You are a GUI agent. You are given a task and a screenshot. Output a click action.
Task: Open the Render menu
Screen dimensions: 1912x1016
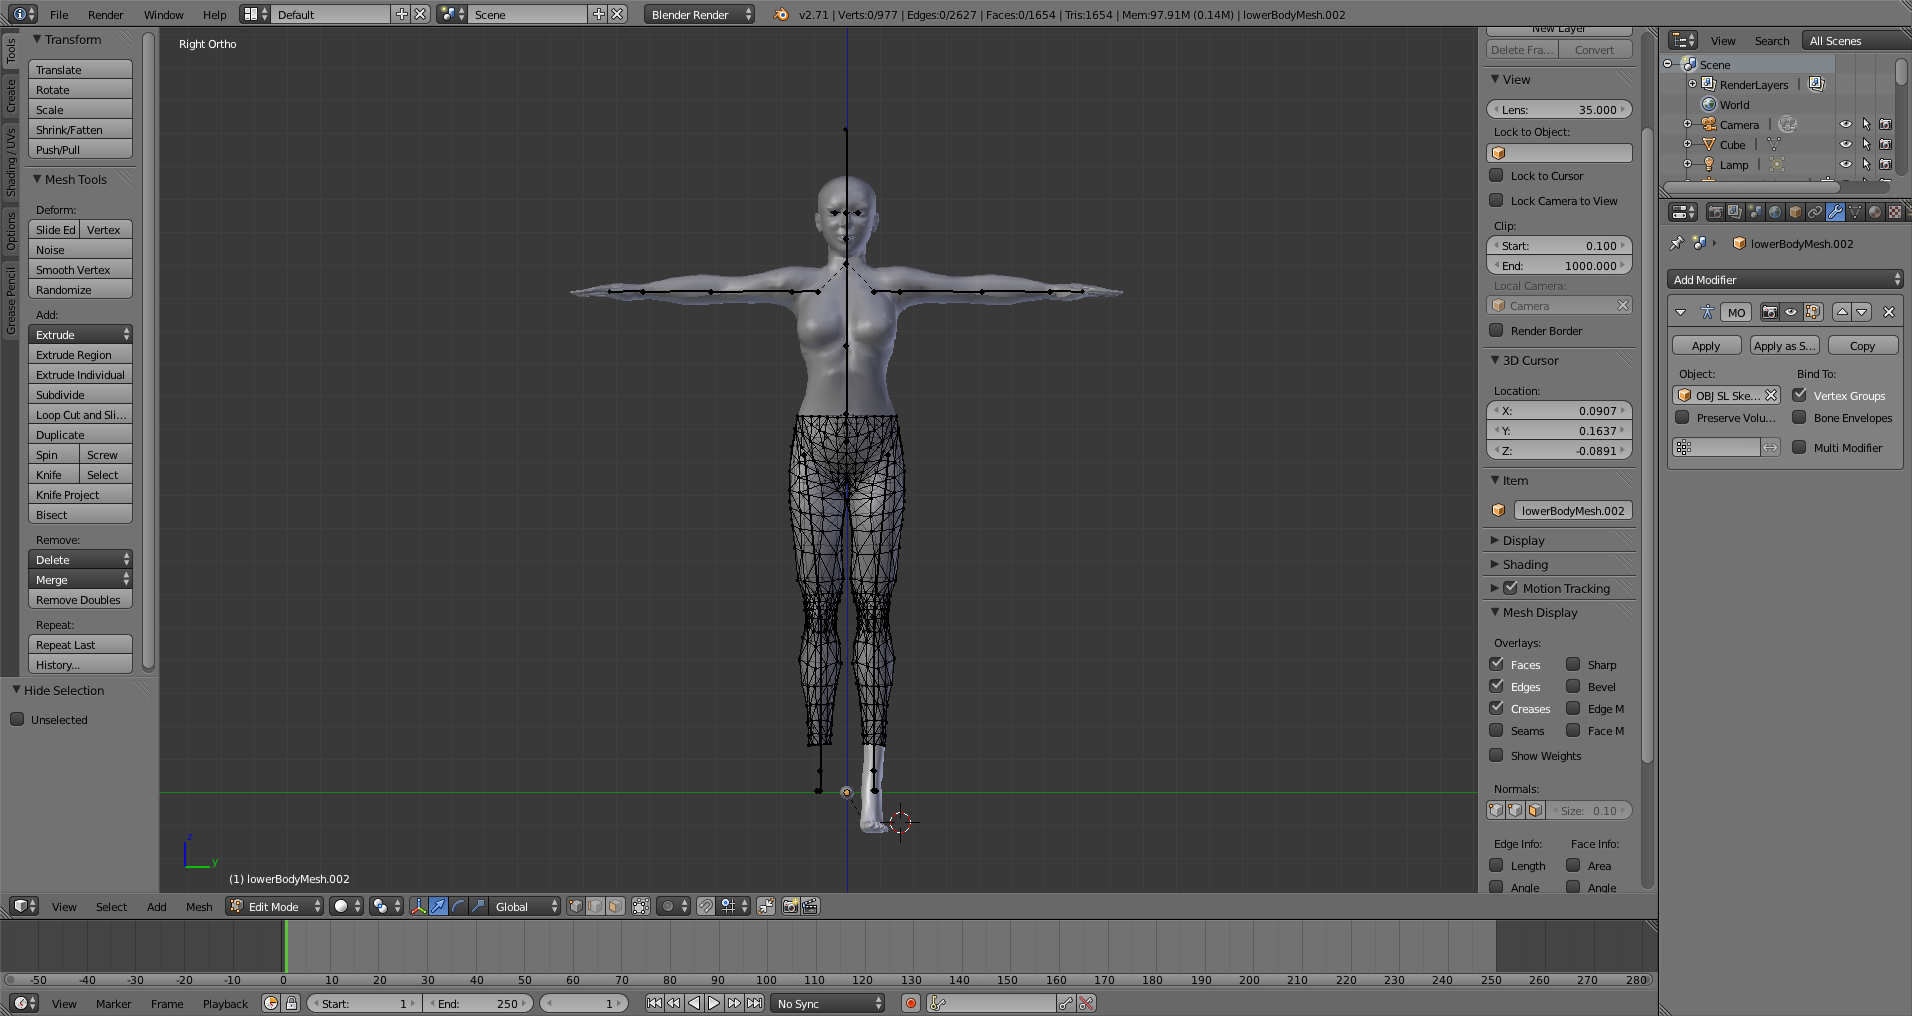point(105,14)
